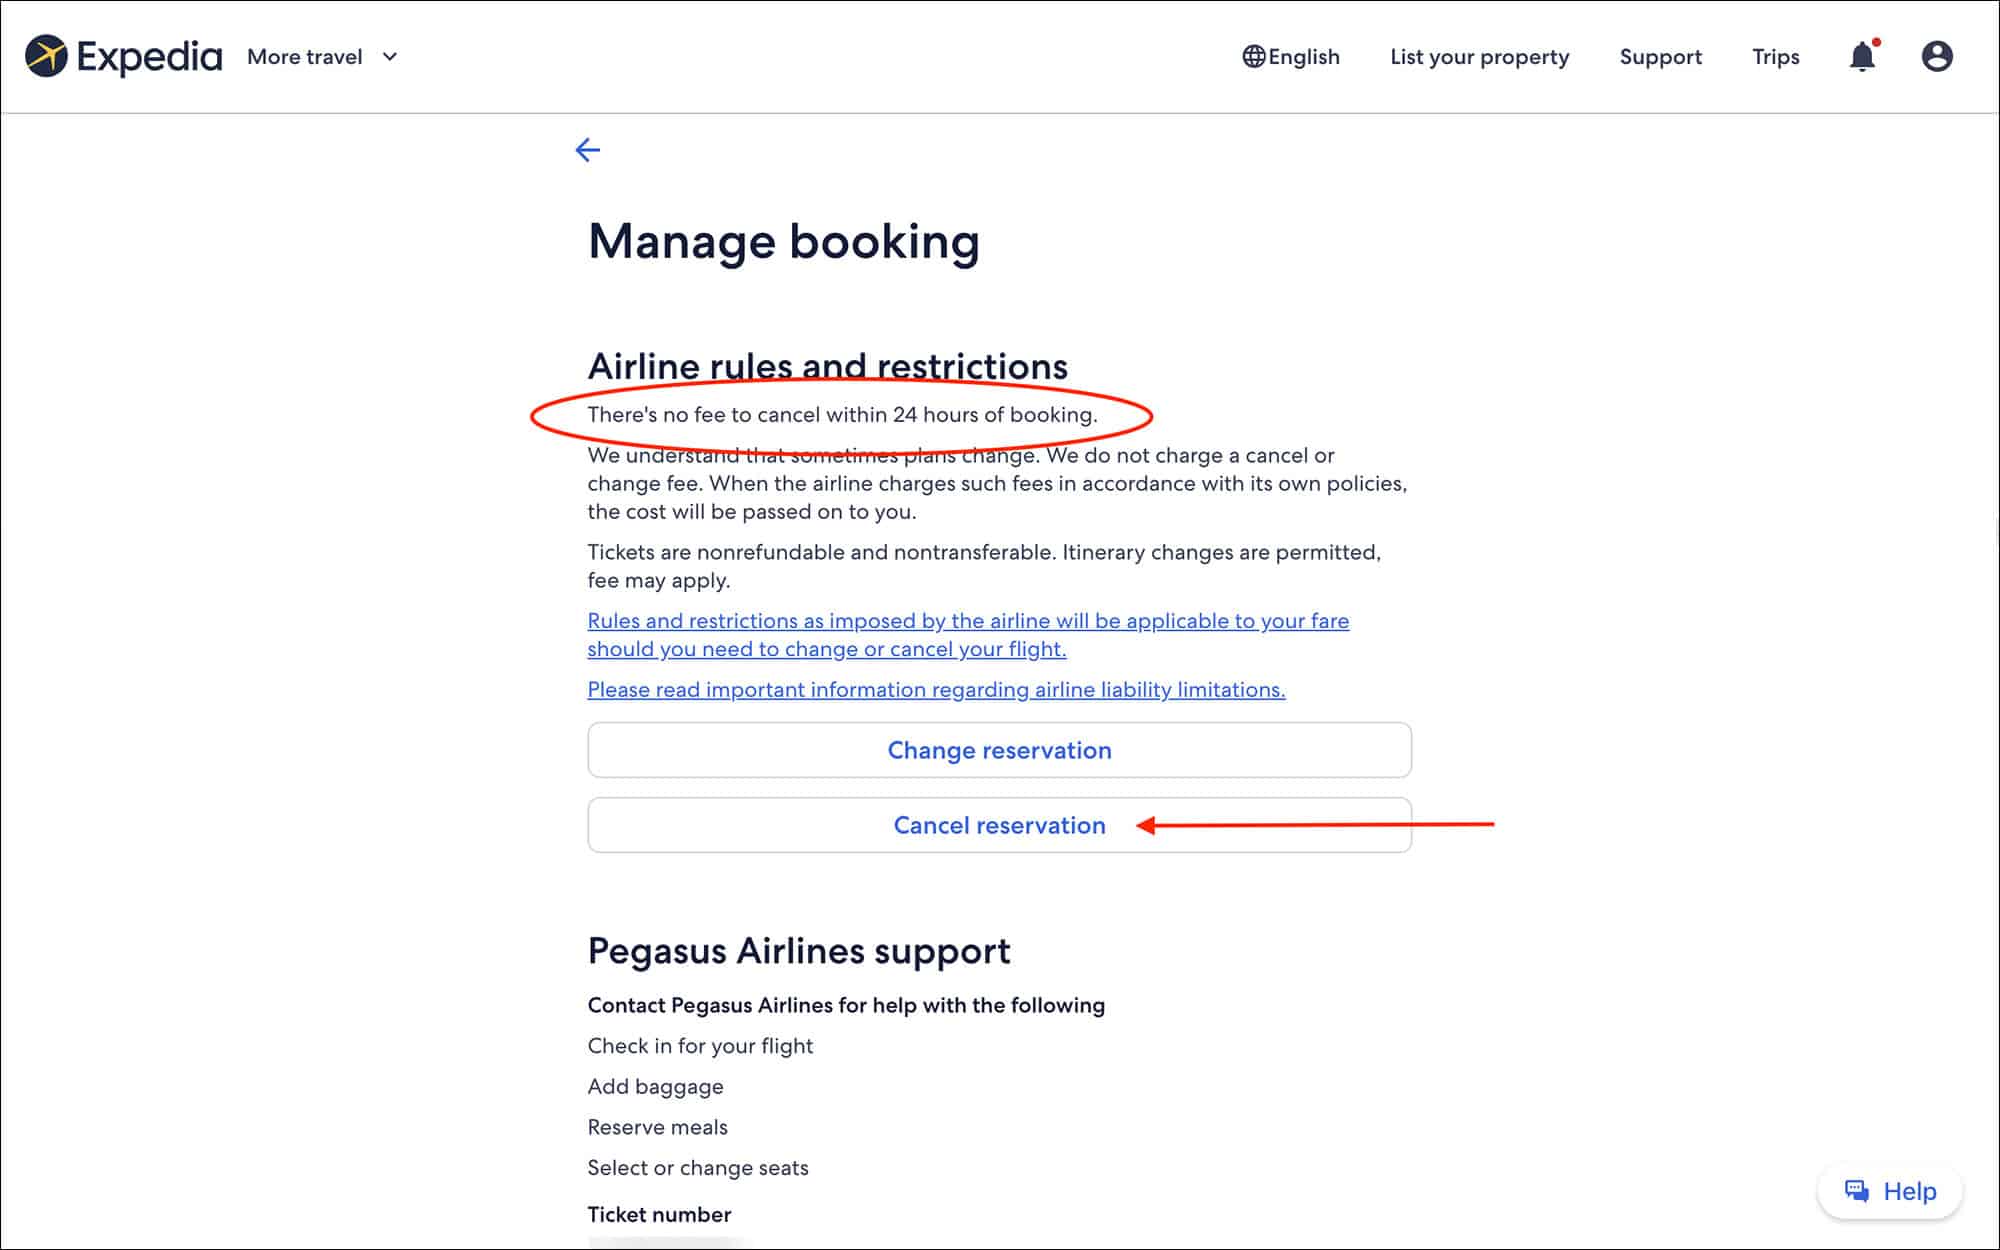Open the More travel dropdown
Screen dimensions: 2000x1250
pyautogui.click(x=322, y=57)
